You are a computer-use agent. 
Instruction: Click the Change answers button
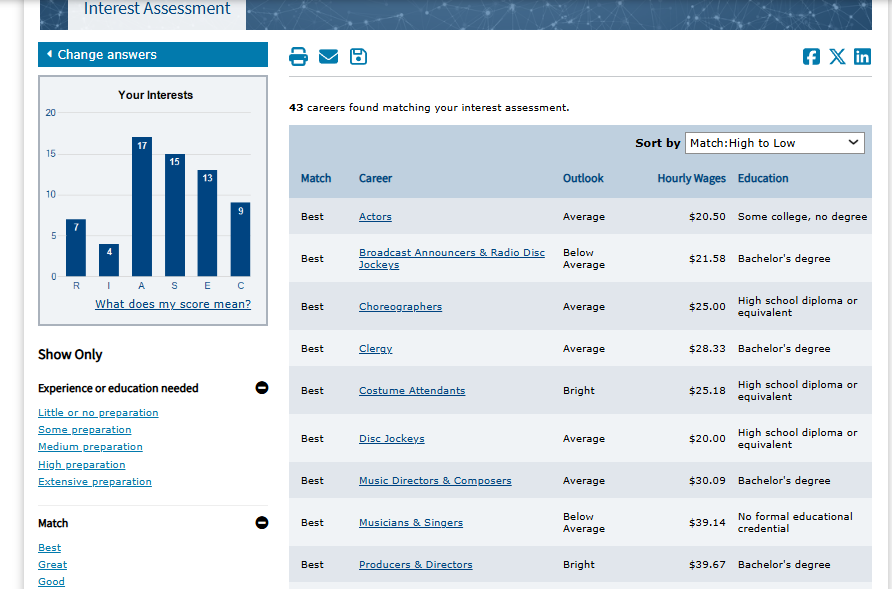tap(153, 55)
